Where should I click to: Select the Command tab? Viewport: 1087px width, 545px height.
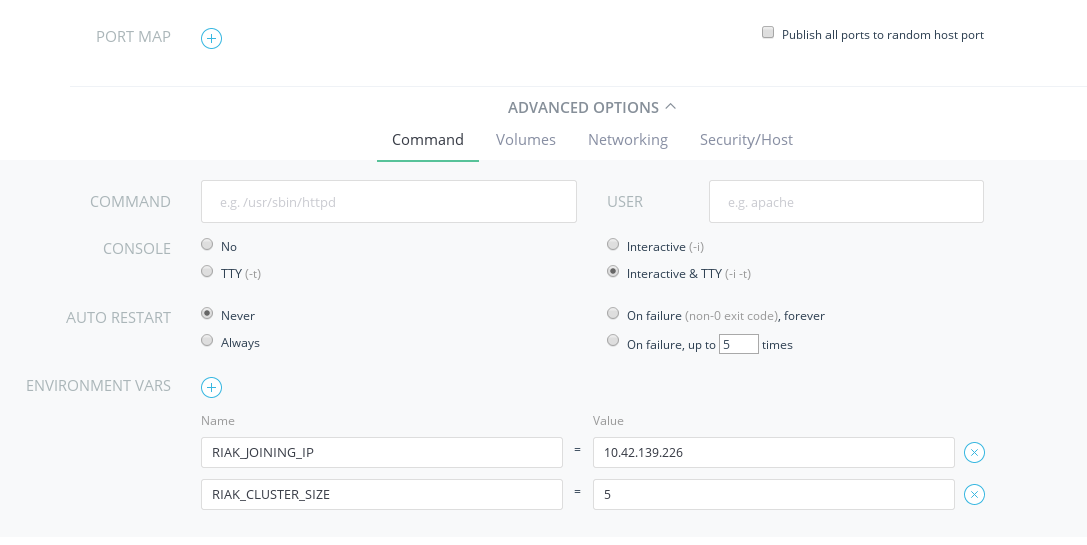427,140
